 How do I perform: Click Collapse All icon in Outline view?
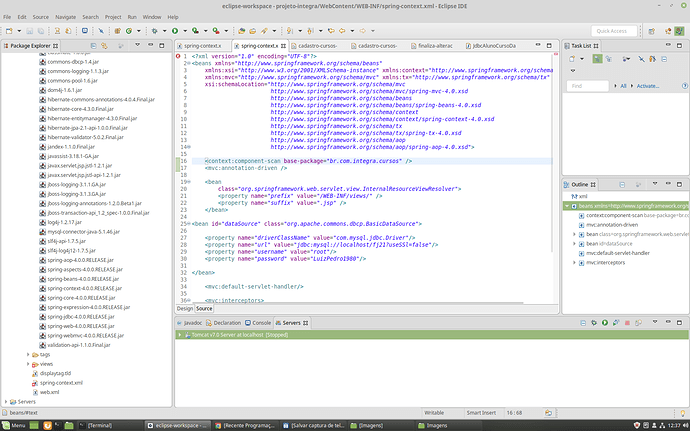click(x=622, y=184)
